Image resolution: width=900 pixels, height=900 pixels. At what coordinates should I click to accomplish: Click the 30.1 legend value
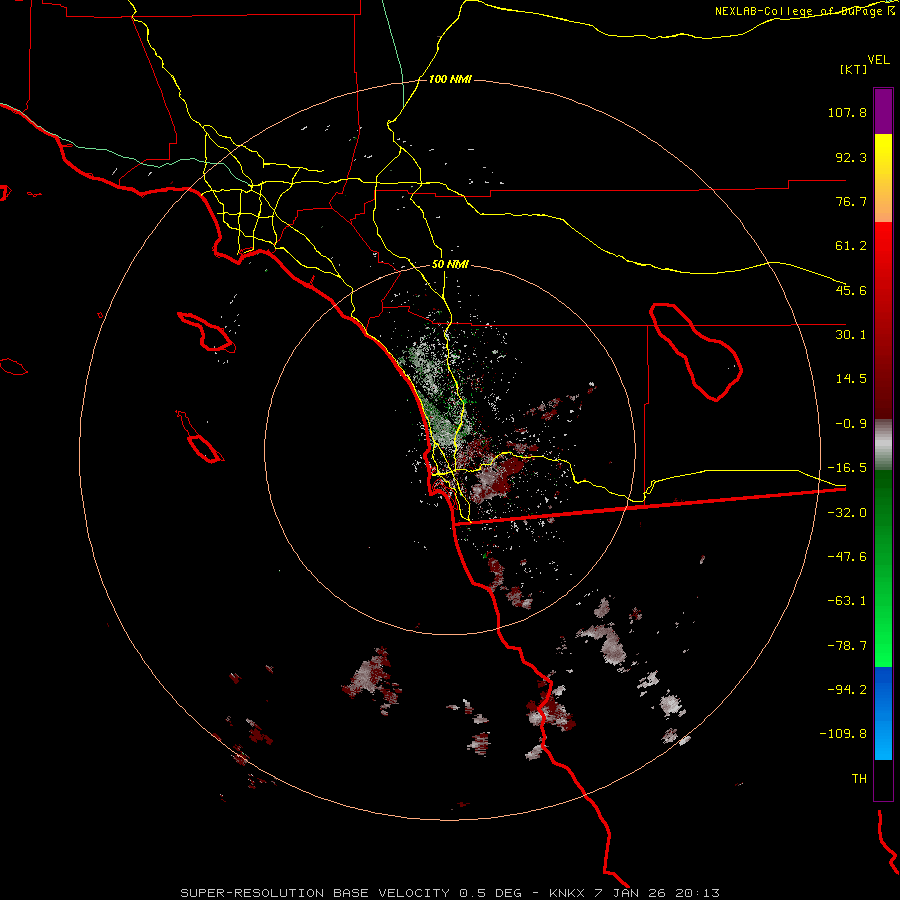851,335
